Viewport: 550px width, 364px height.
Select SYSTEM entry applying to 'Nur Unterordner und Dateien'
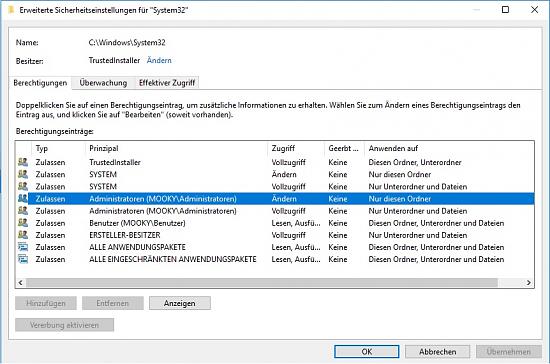tap(276, 187)
